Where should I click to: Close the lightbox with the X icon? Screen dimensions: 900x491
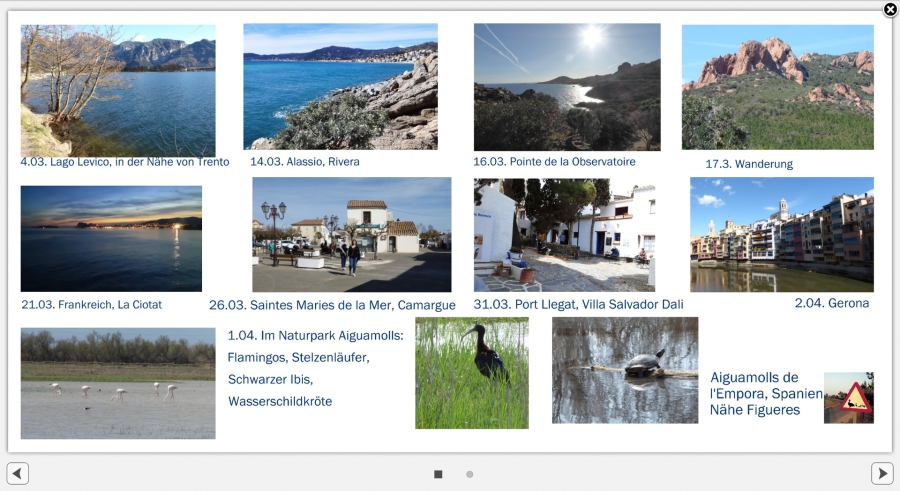(x=890, y=10)
